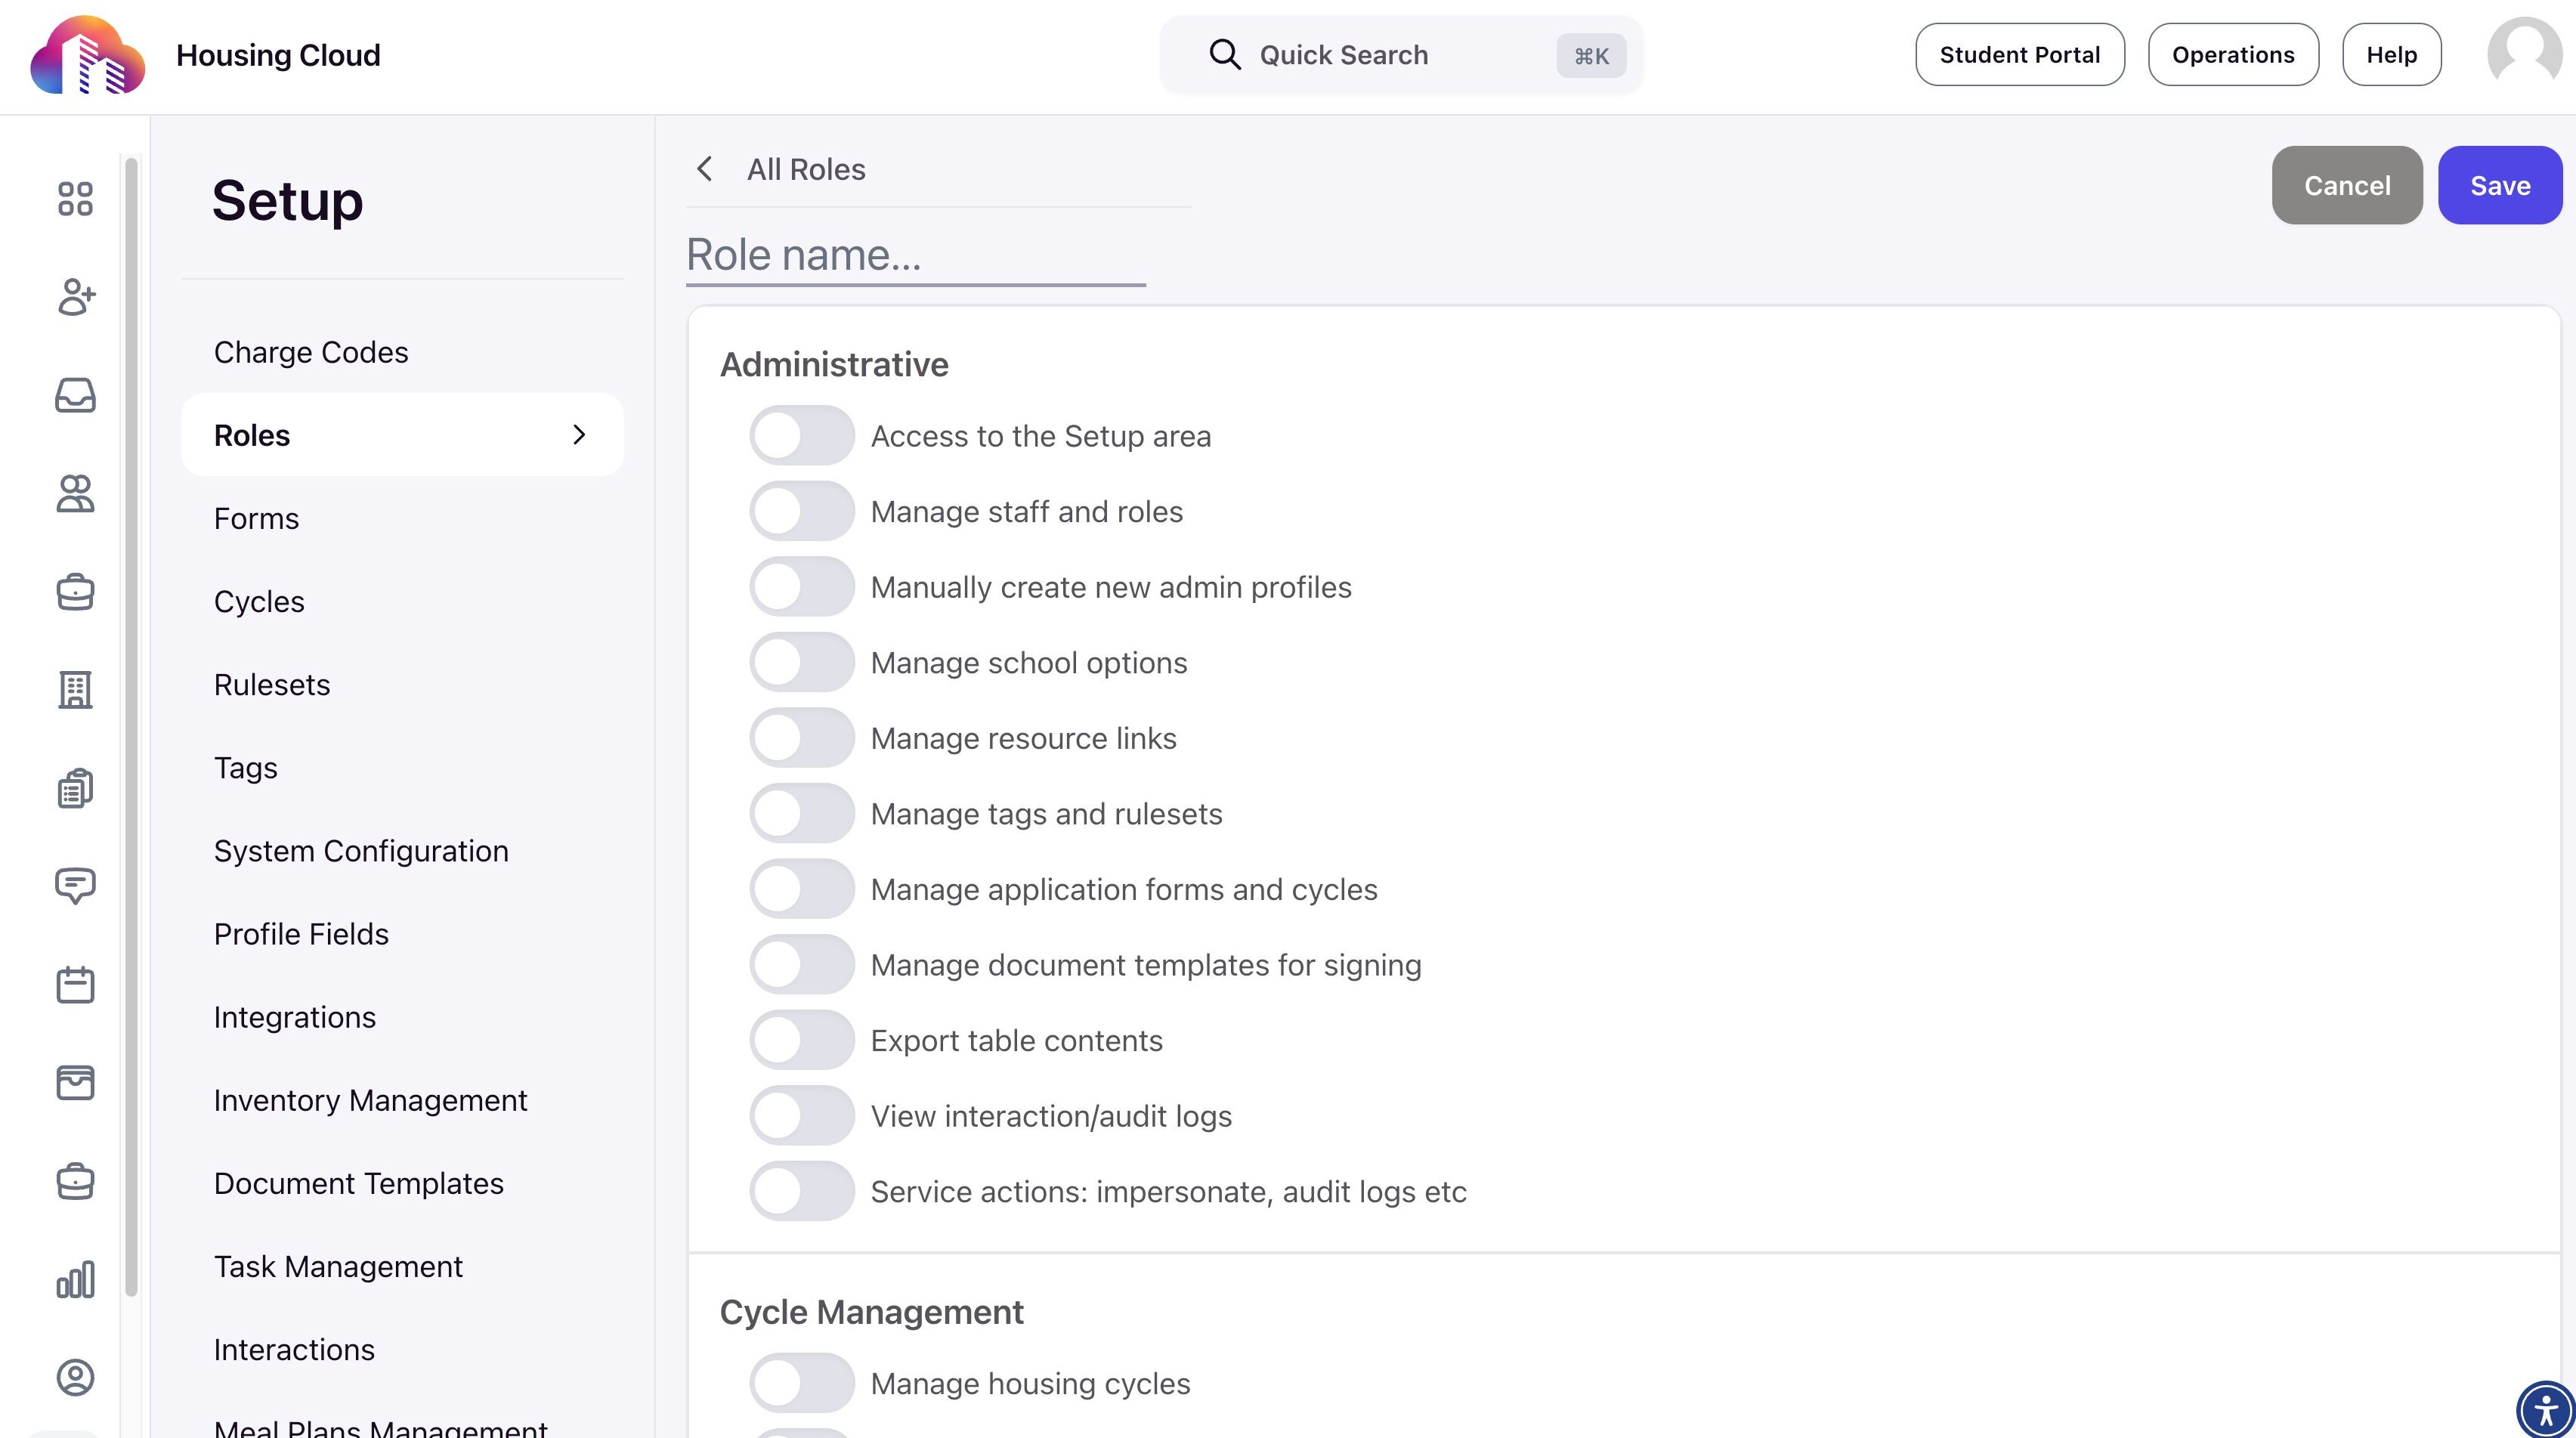Image resolution: width=2576 pixels, height=1438 pixels.
Task: Click the Save button
Action: (x=2499, y=185)
